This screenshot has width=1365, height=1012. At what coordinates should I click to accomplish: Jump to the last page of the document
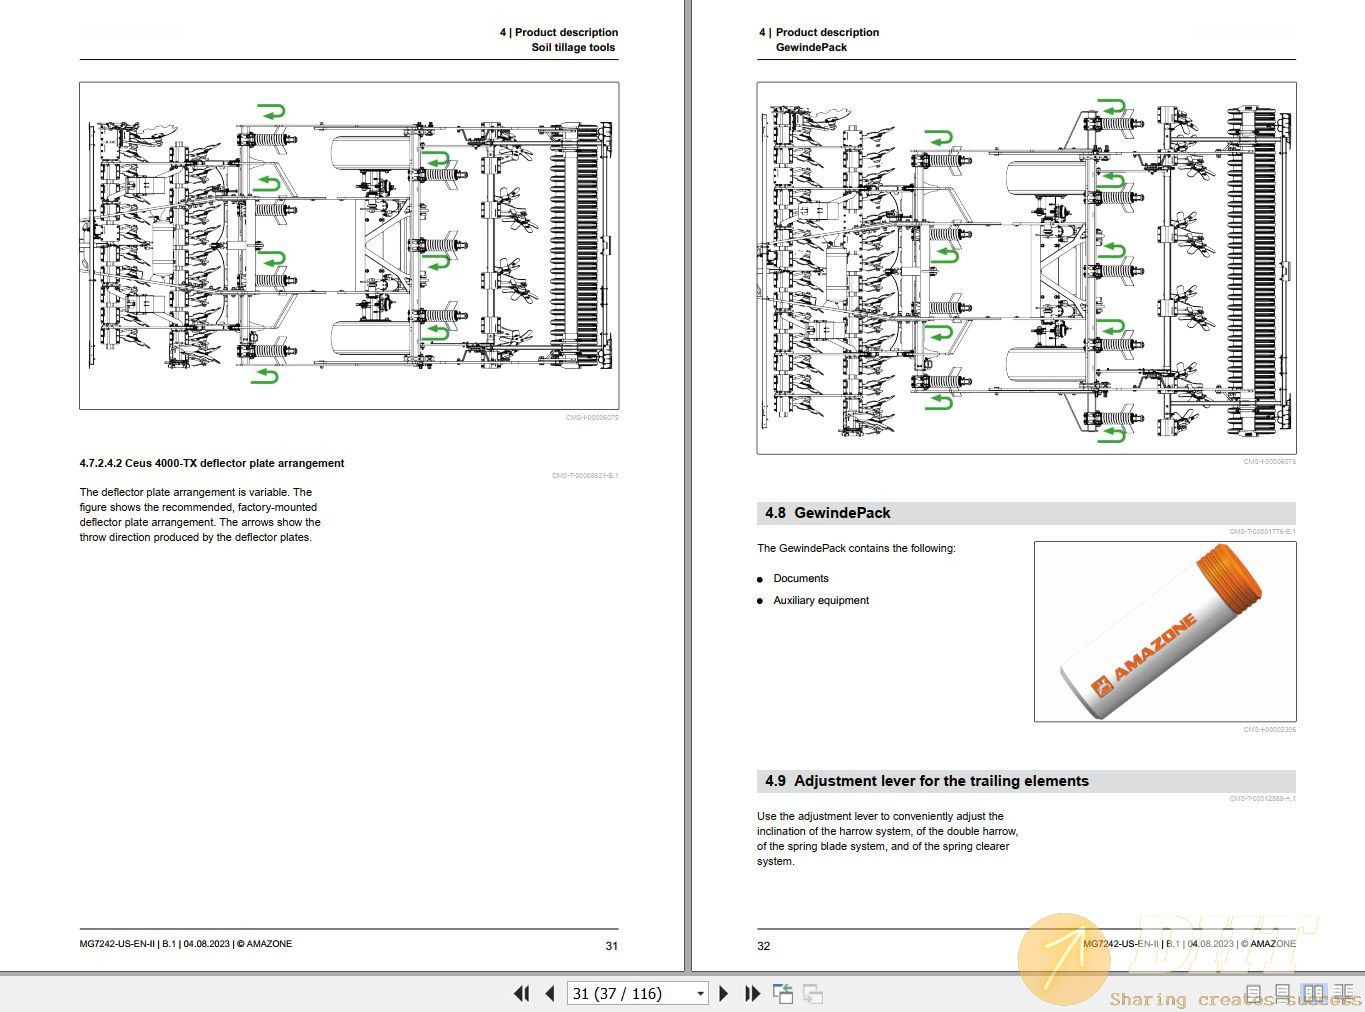[x=753, y=993]
